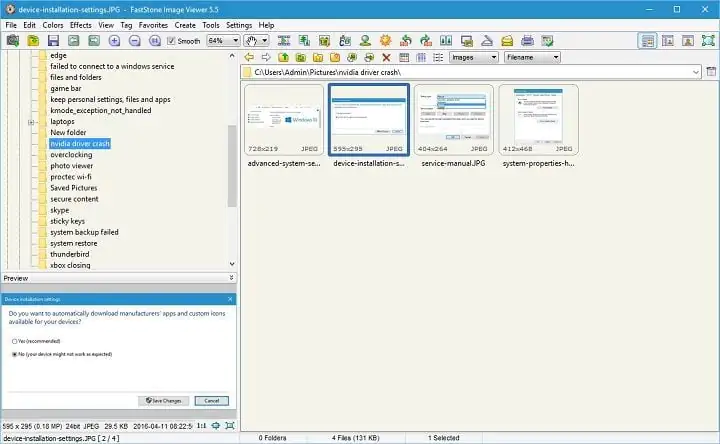Viewport: 720px width, 444px height.
Task: Open the Tag menu
Action: tap(126, 25)
